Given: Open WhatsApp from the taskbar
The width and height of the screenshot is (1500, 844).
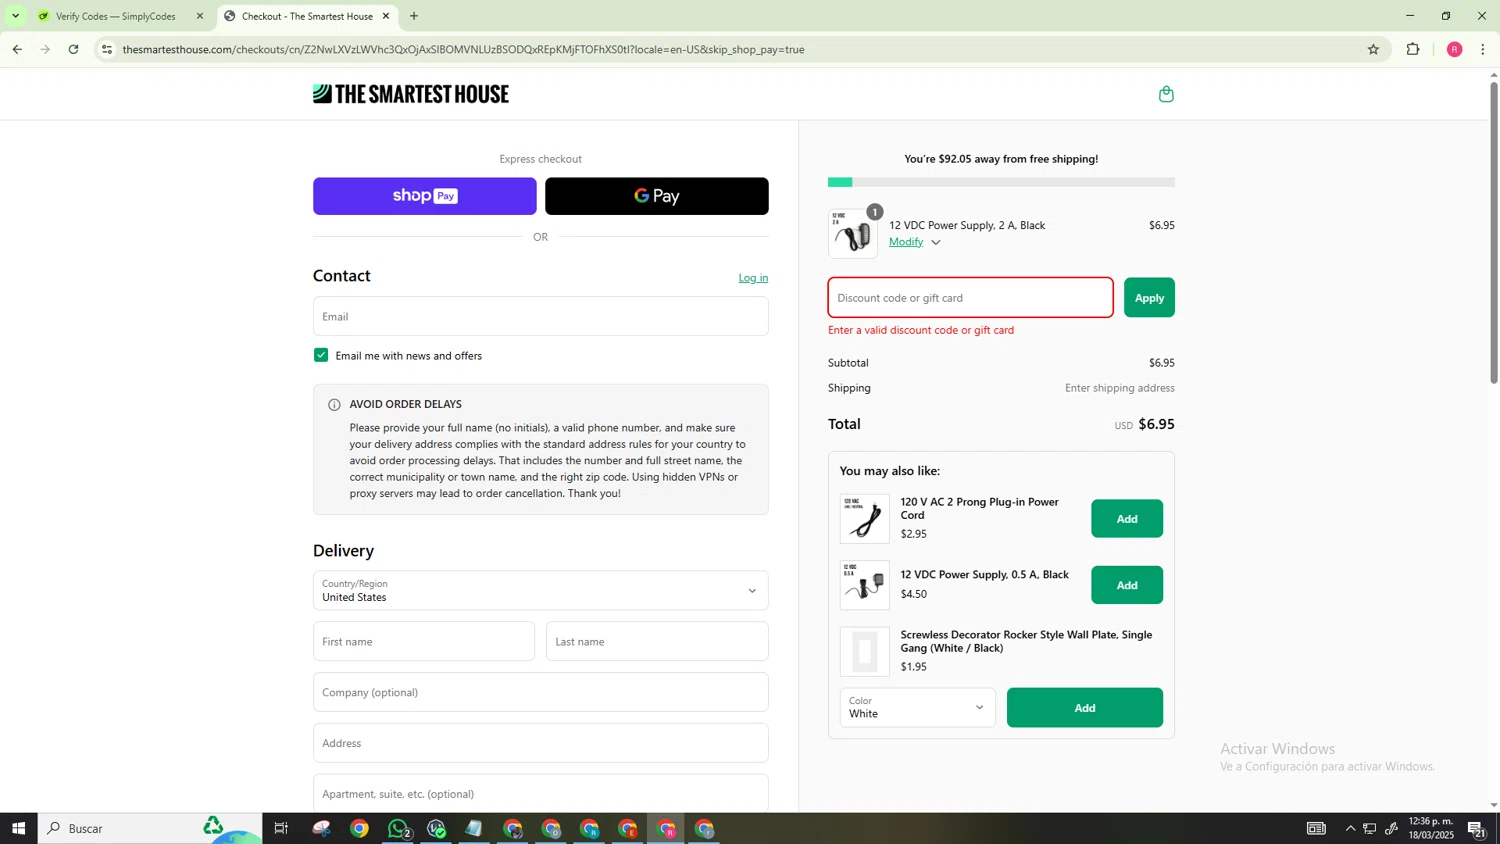Looking at the screenshot, I should tap(398, 828).
